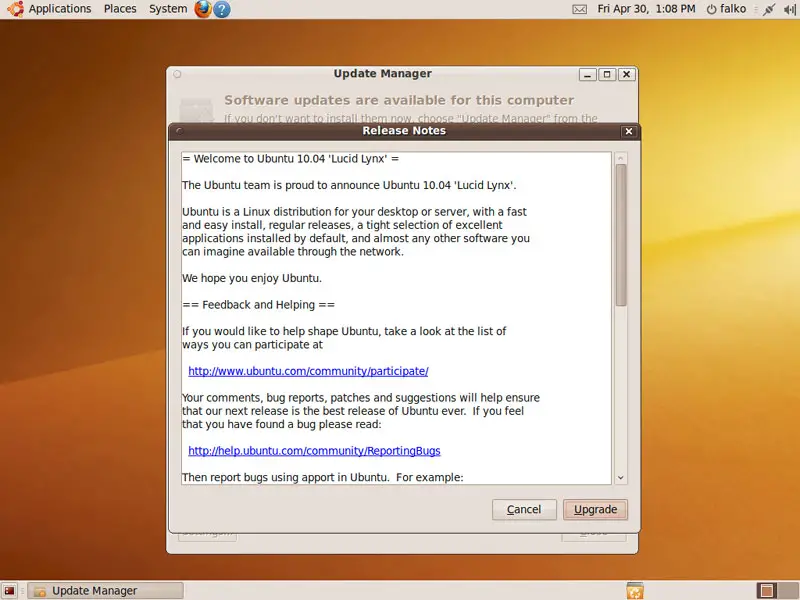The height and width of the screenshot is (600, 800).
Task: Minimize the Update Manager window
Action: click(587, 74)
